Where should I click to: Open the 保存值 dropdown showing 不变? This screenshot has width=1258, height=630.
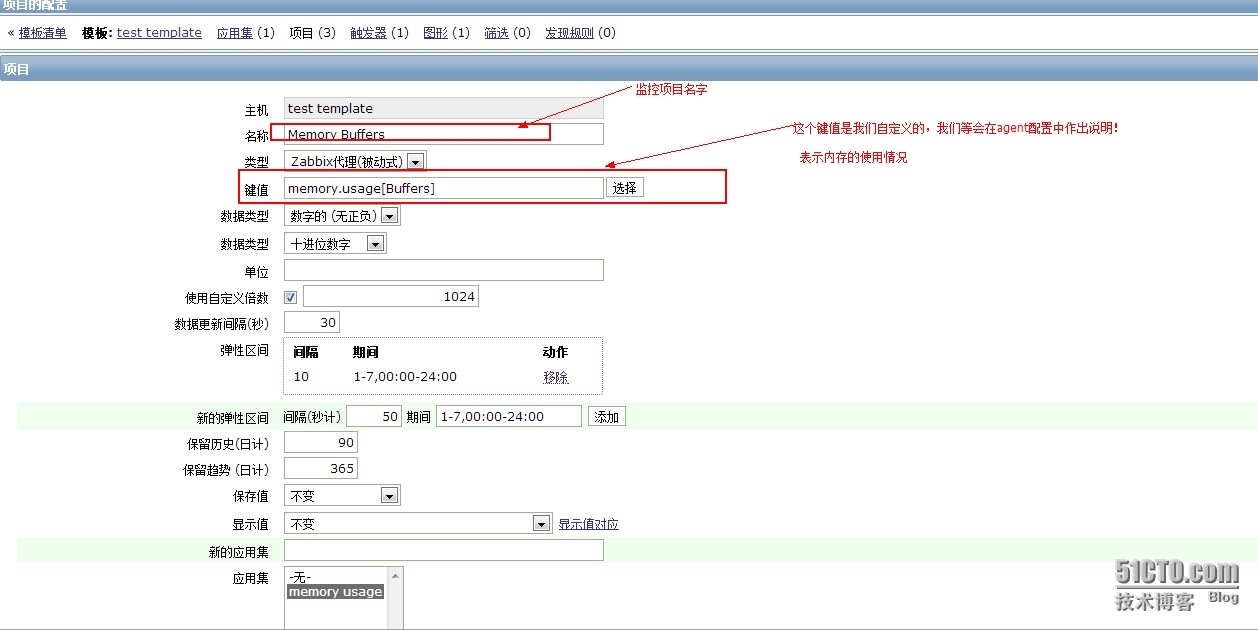[342, 496]
